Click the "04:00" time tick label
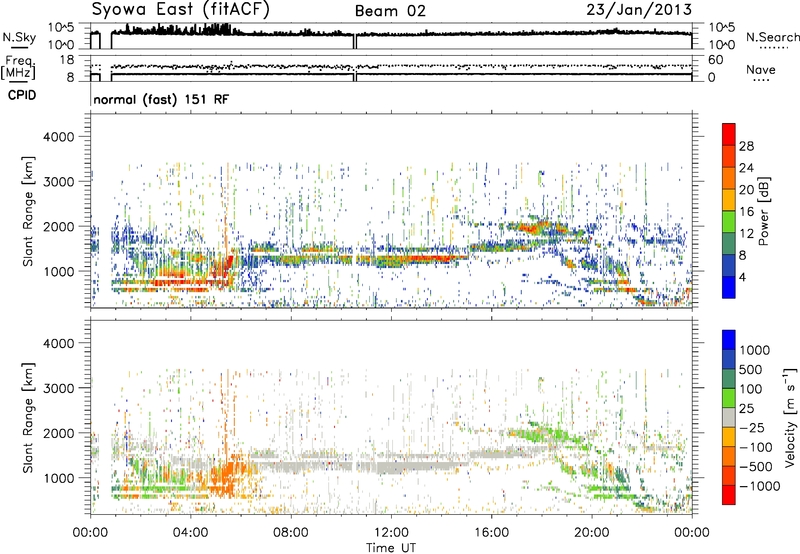 pyautogui.click(x=191, y=533)
